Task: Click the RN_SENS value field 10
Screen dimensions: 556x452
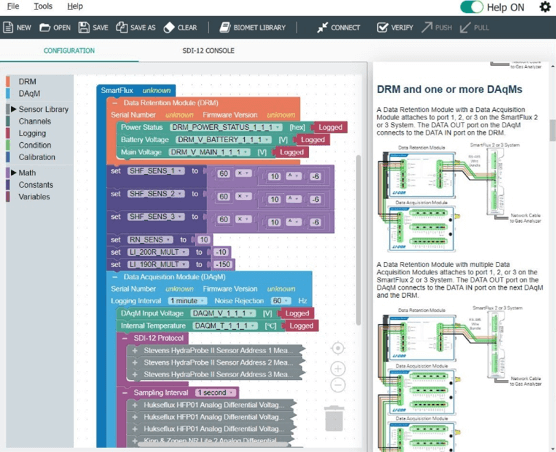Action: point(204,240)
